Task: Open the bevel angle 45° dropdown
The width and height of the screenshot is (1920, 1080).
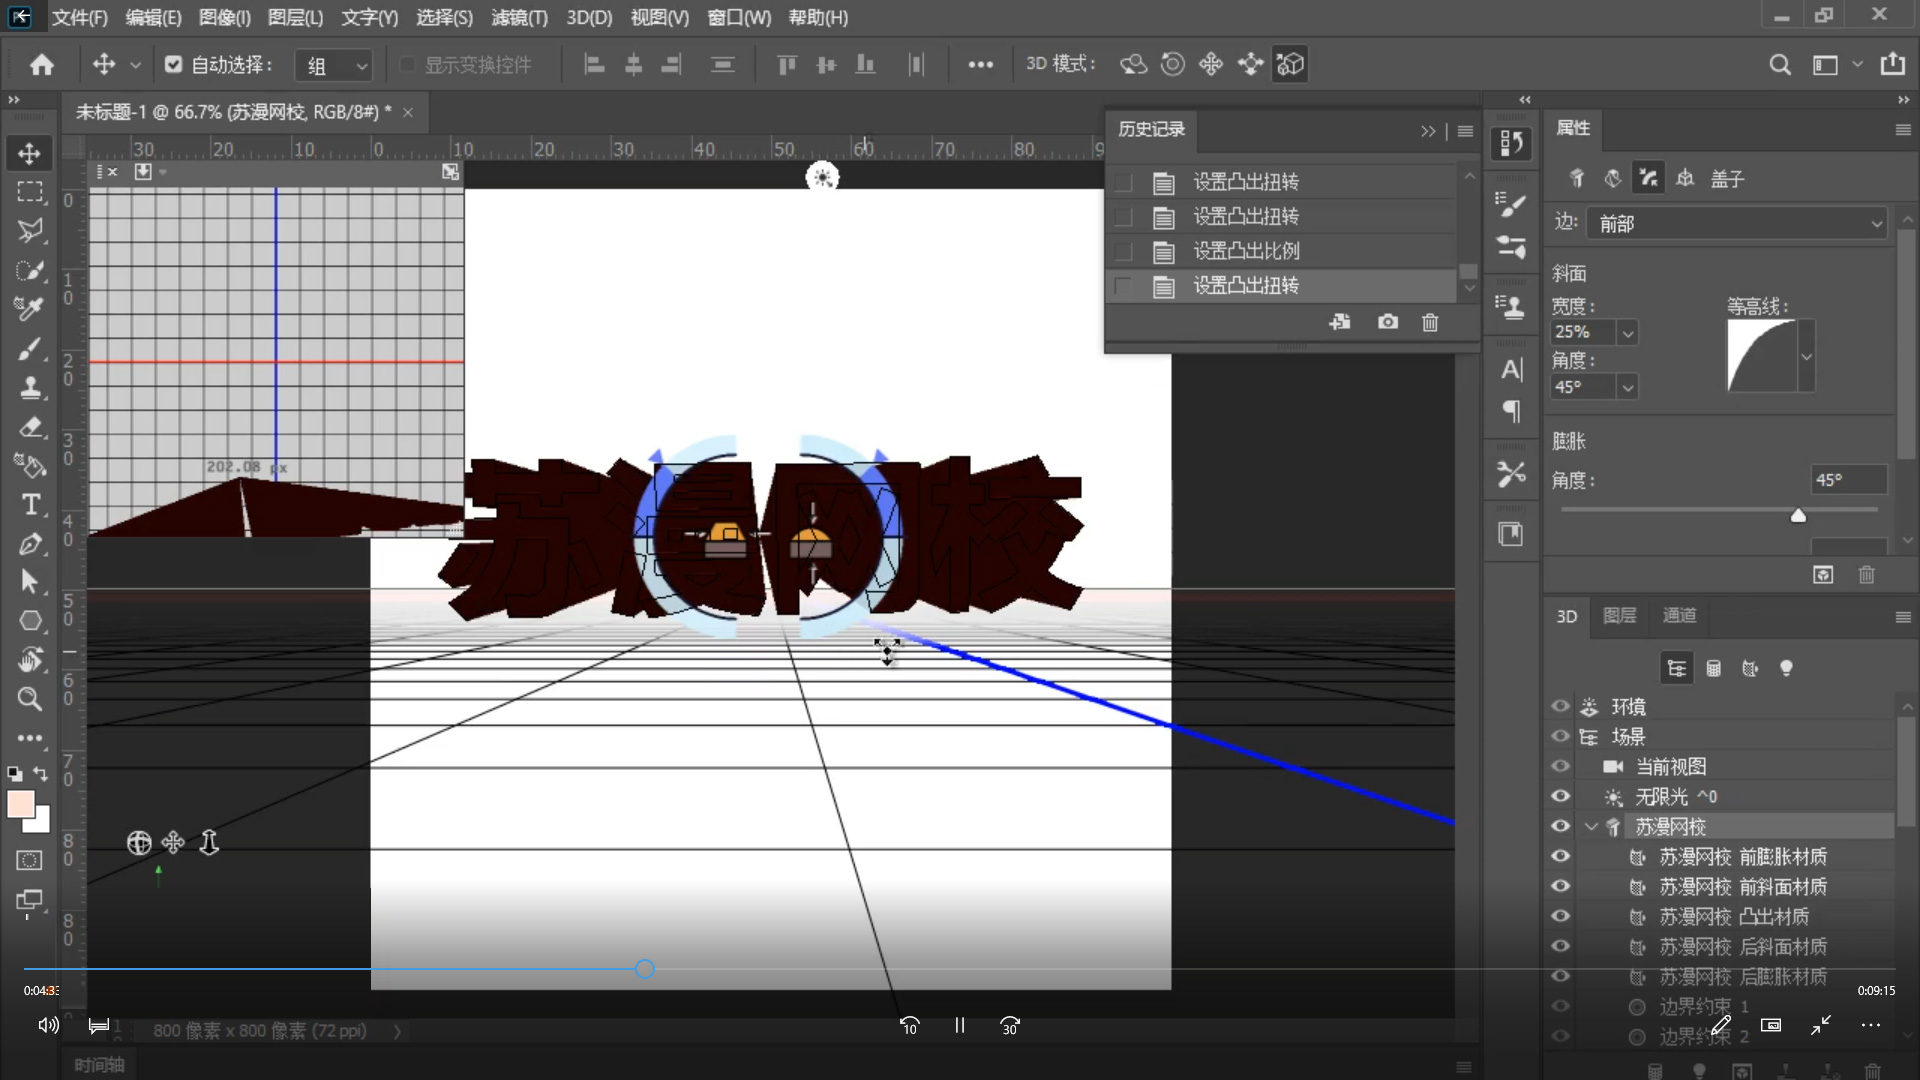Action: tap(1628, 387)
